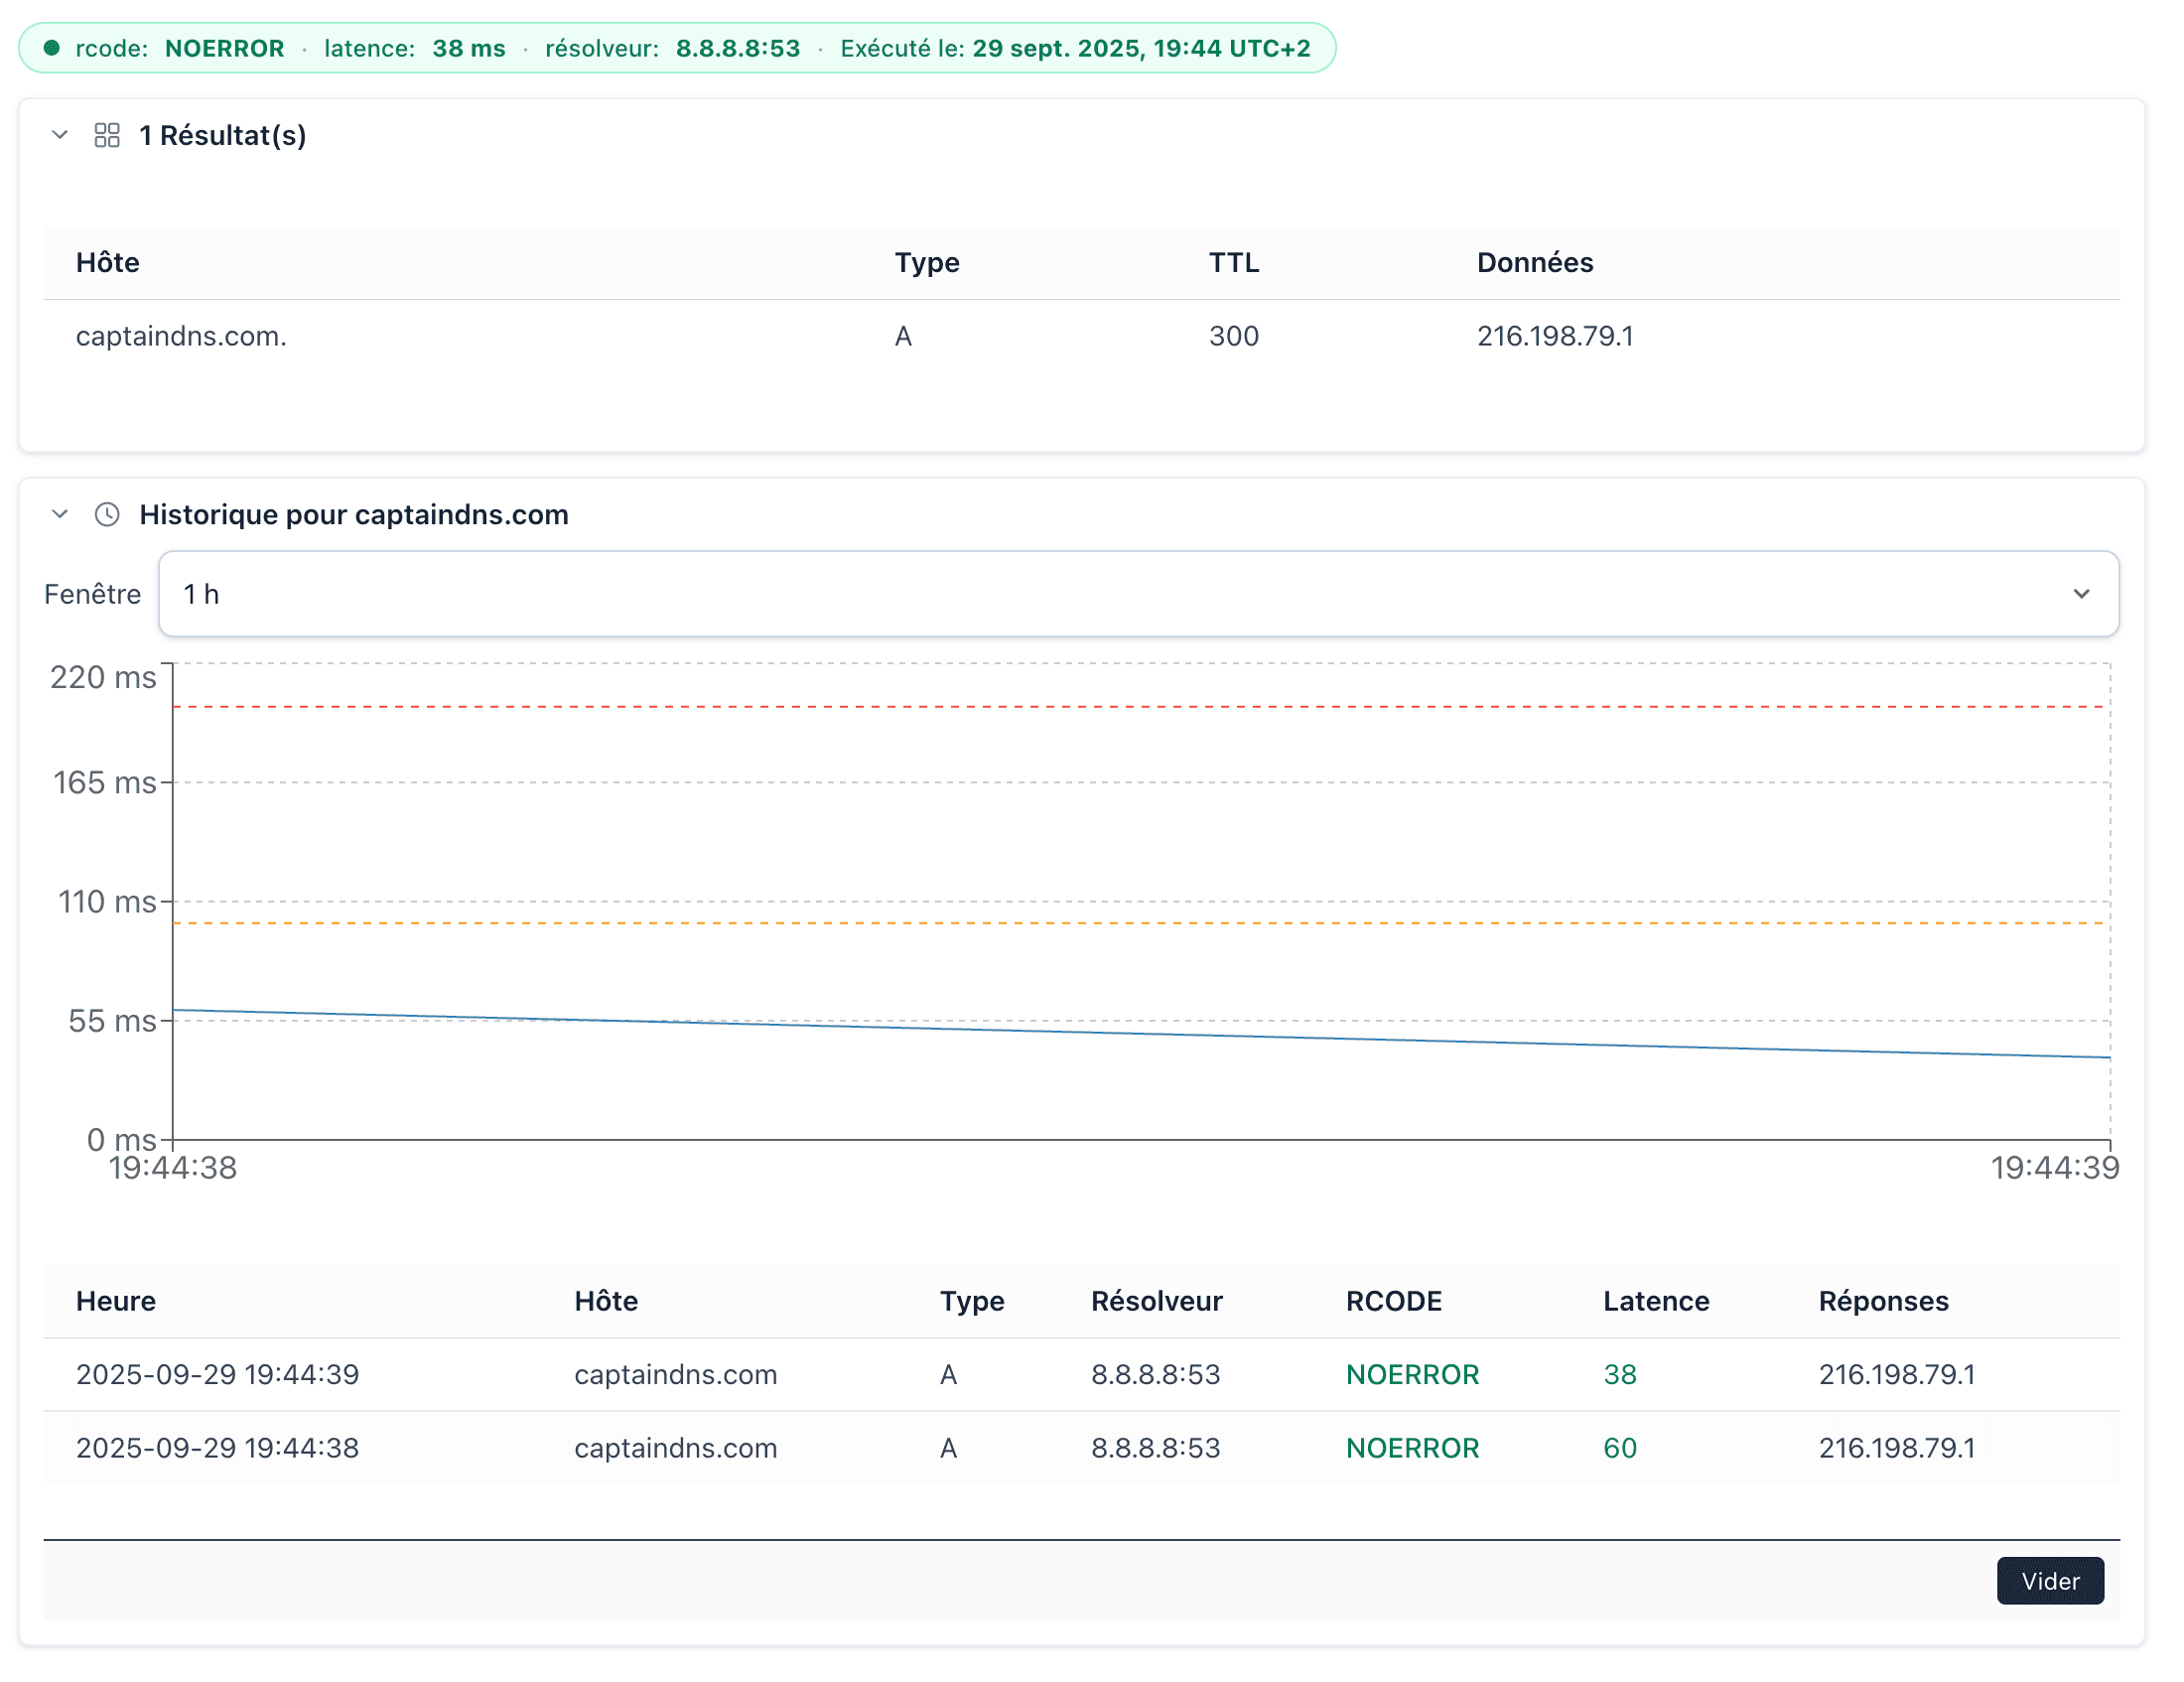The width and height of the screenshot is (2184, 1682).
Task: Collapse the 1 Résultat(s) section
Action: 59,135
